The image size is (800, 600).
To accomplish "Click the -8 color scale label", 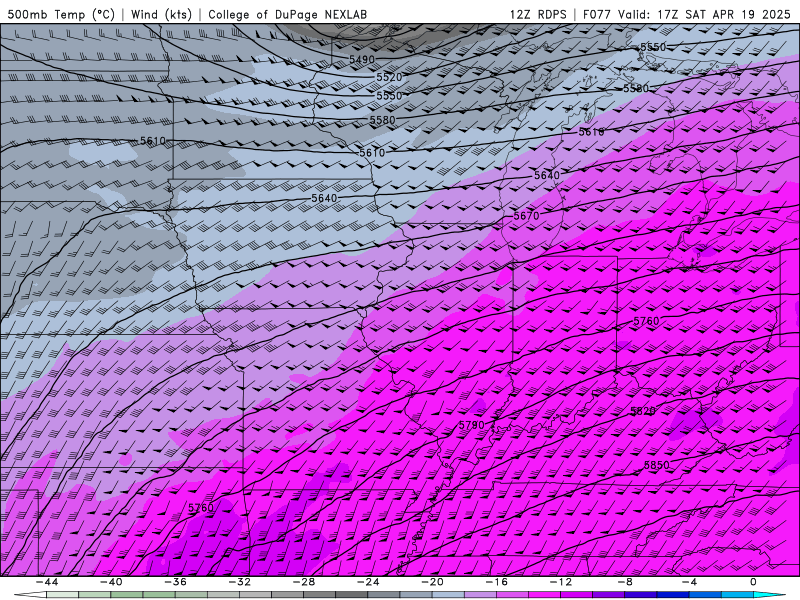I will (x=625, y=582).
